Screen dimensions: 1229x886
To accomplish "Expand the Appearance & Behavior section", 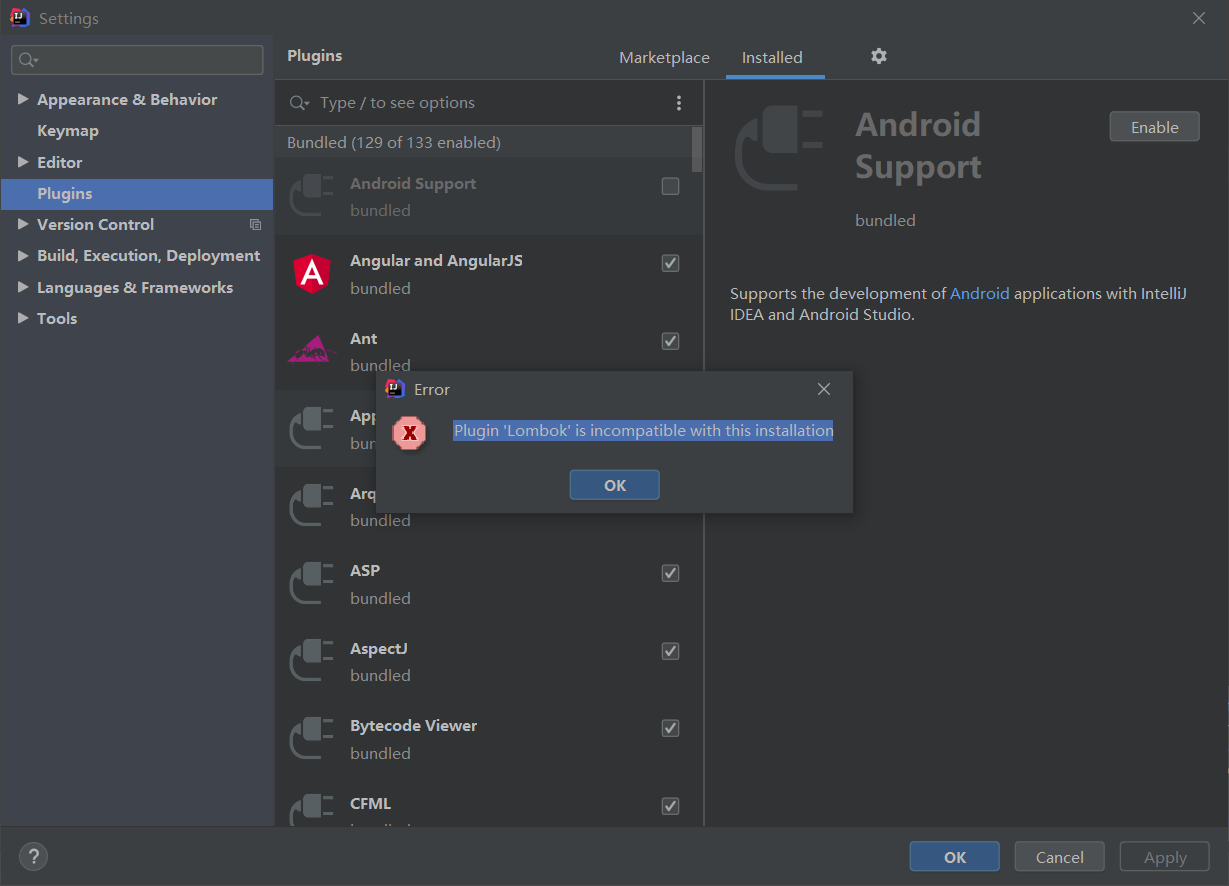I will [23, 99].
